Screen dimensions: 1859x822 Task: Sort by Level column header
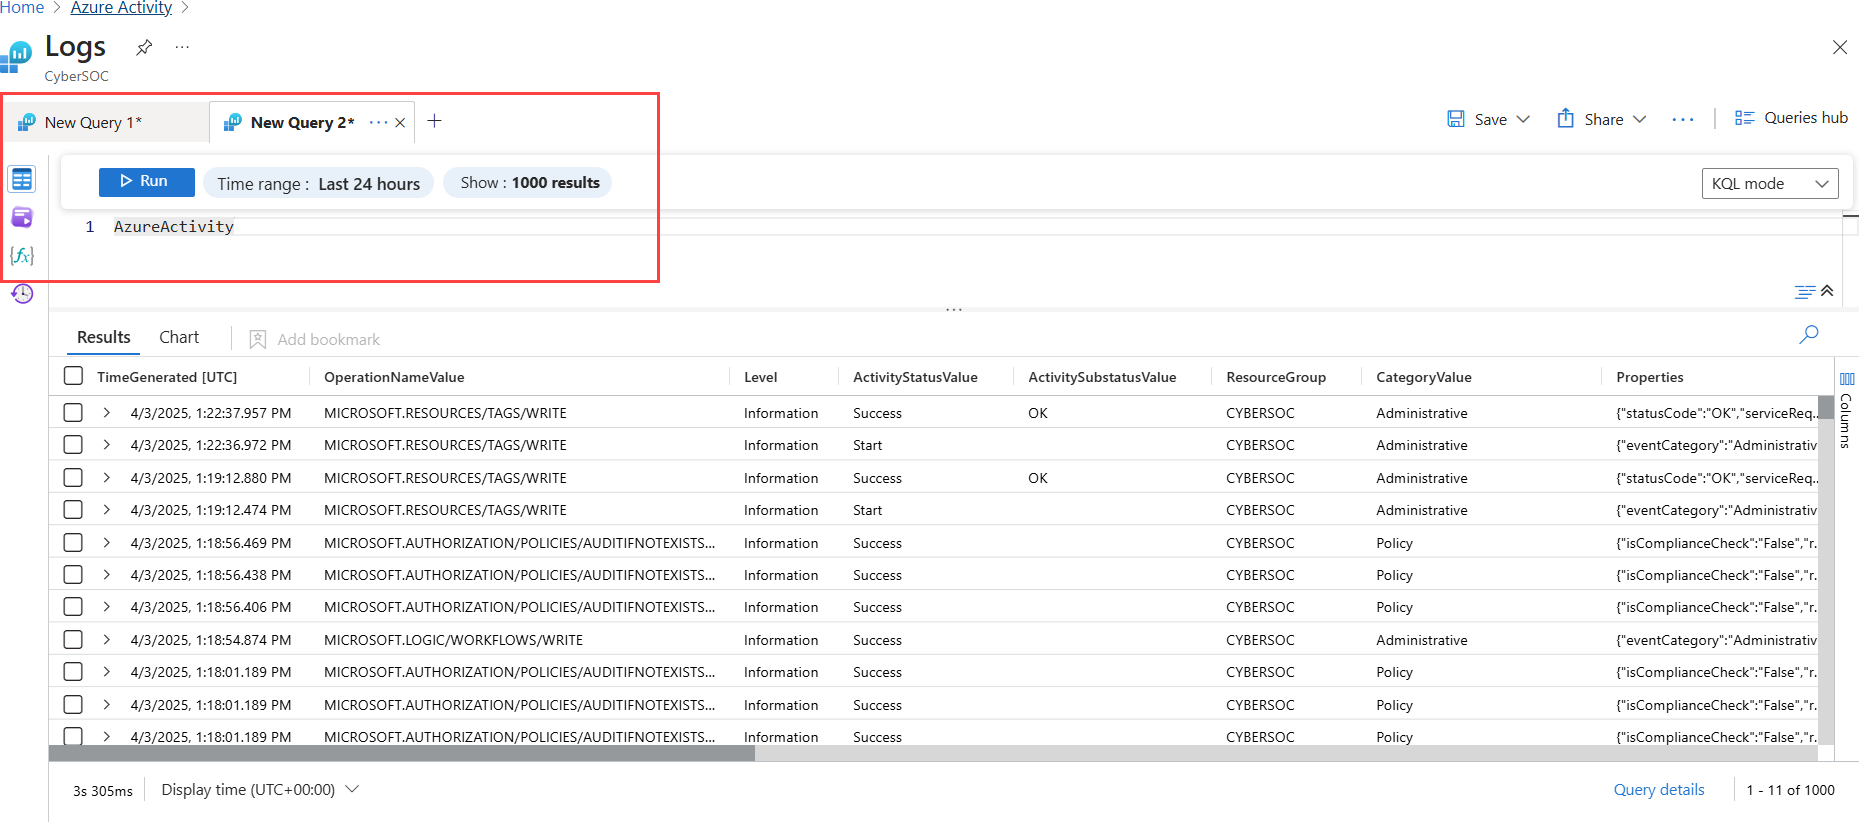pos(760,377)
